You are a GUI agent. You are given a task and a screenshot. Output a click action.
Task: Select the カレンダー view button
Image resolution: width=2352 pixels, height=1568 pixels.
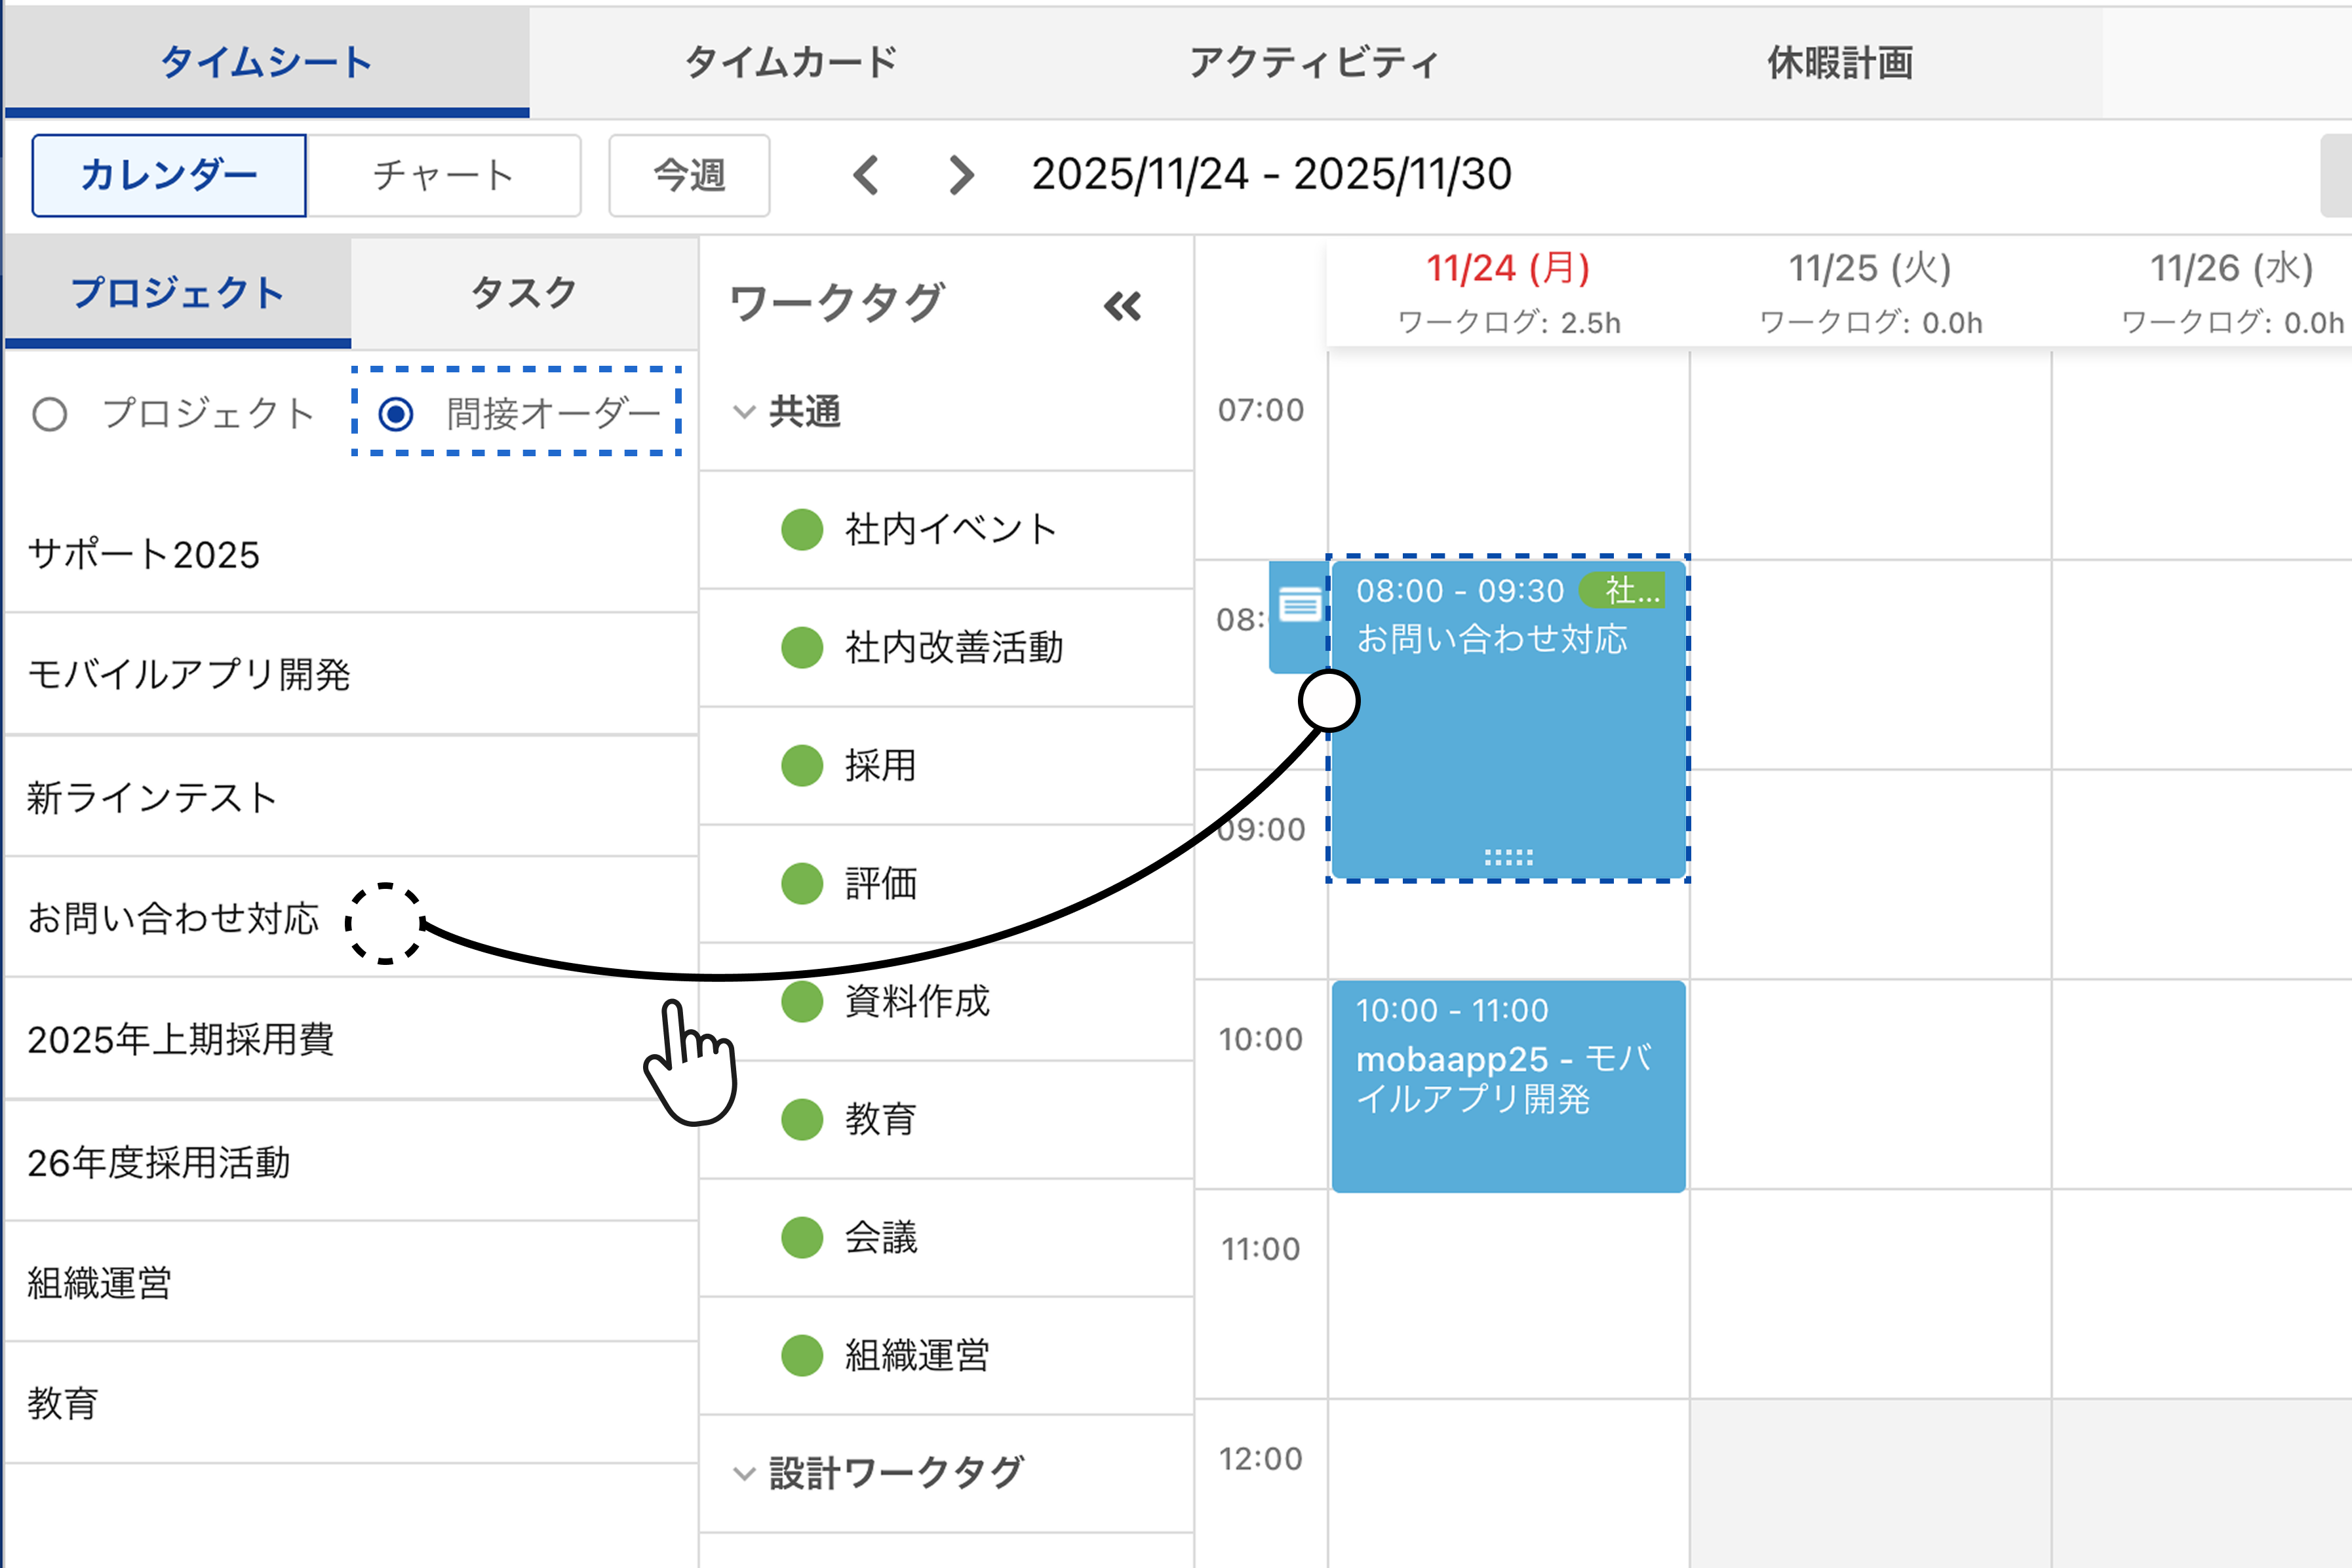coord(169,175)
